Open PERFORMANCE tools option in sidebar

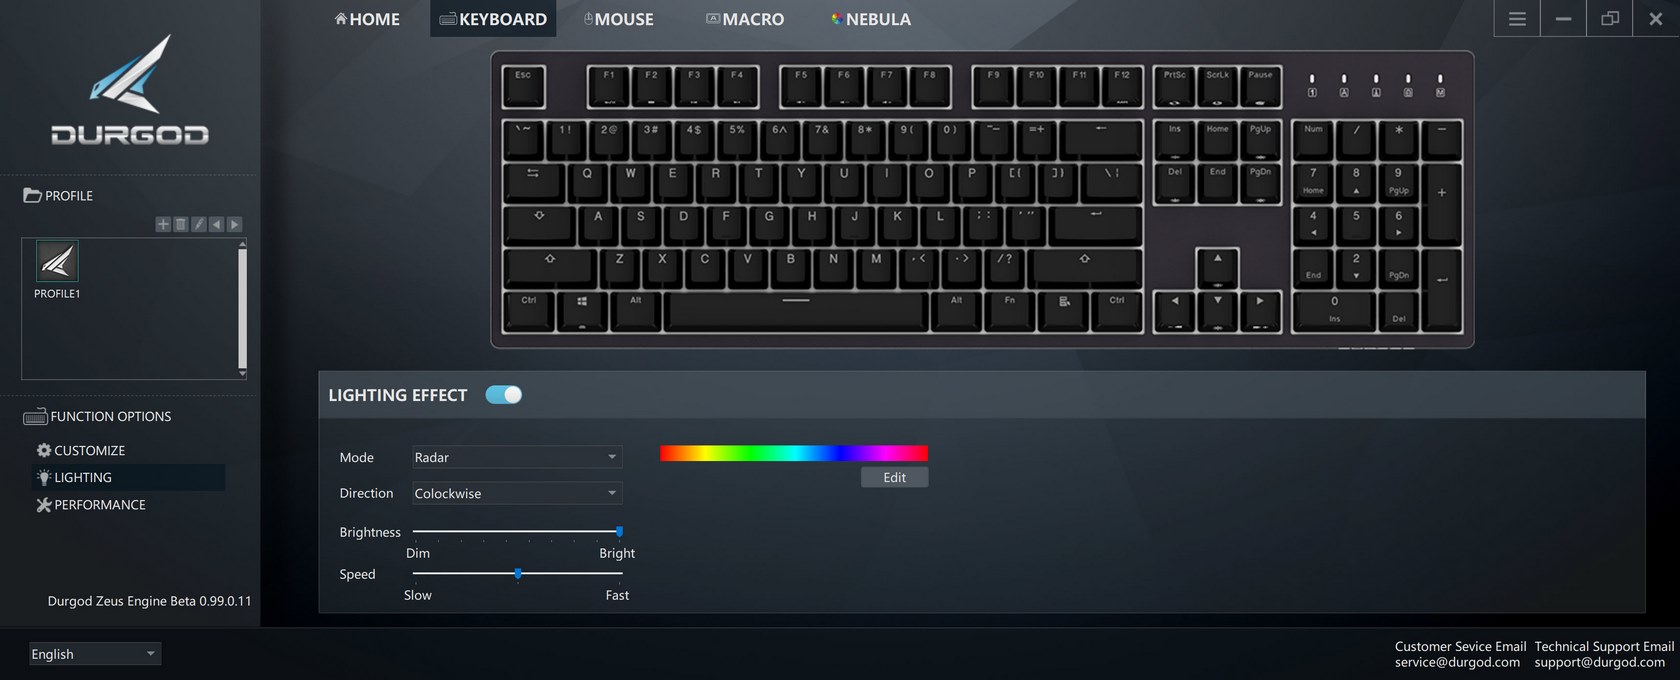pyautogui.click(x=91, y=505)
